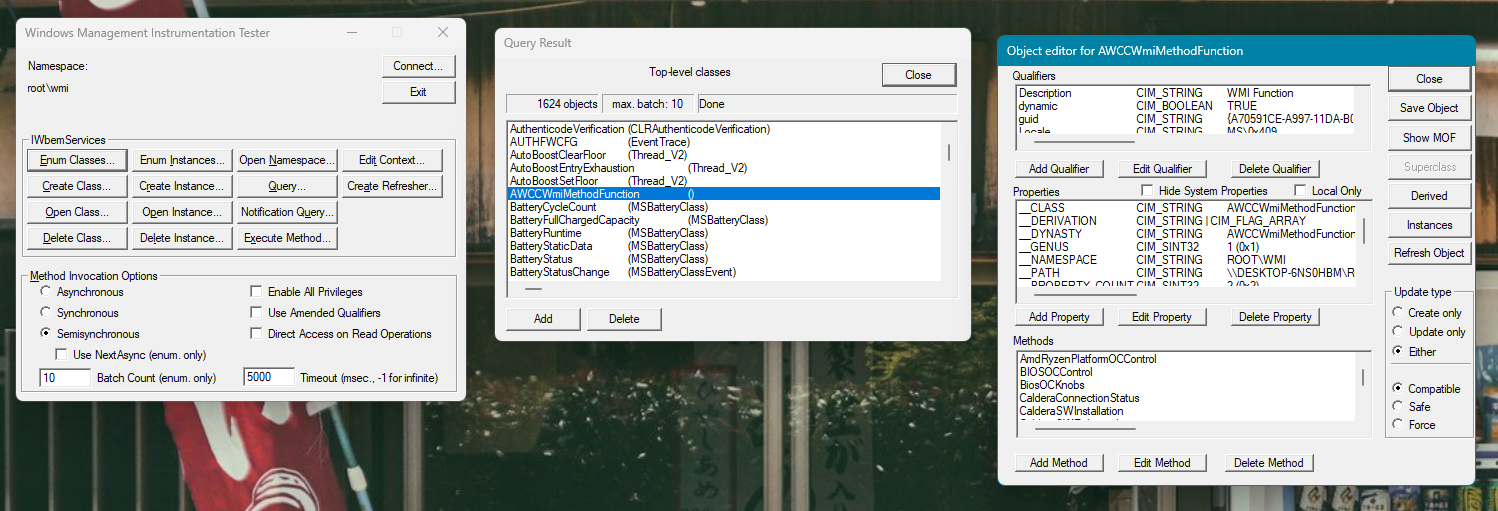Image resolution: width=1498 pixels, height=511 pixels.
Task: Select the BIOSOCControl method
Action: tap(1187, 372)
